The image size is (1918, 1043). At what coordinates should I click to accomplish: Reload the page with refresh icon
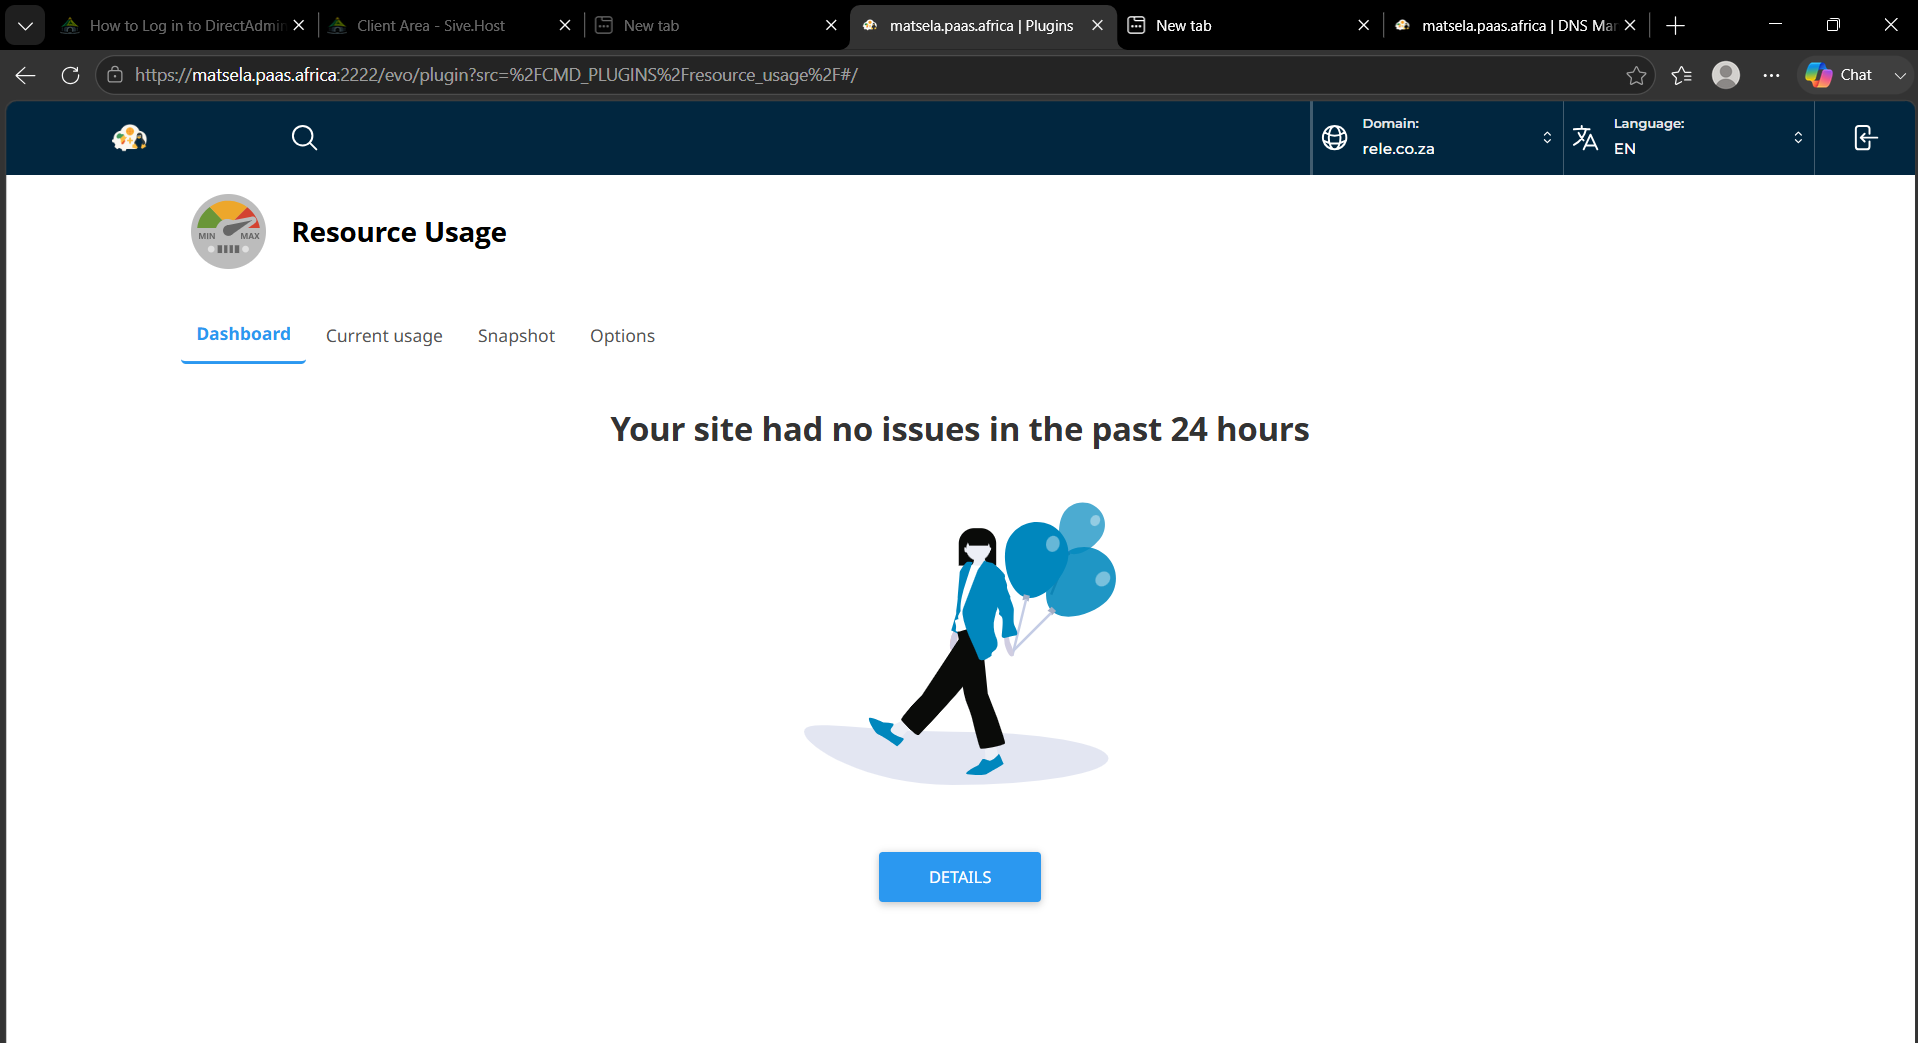point(70,75)
